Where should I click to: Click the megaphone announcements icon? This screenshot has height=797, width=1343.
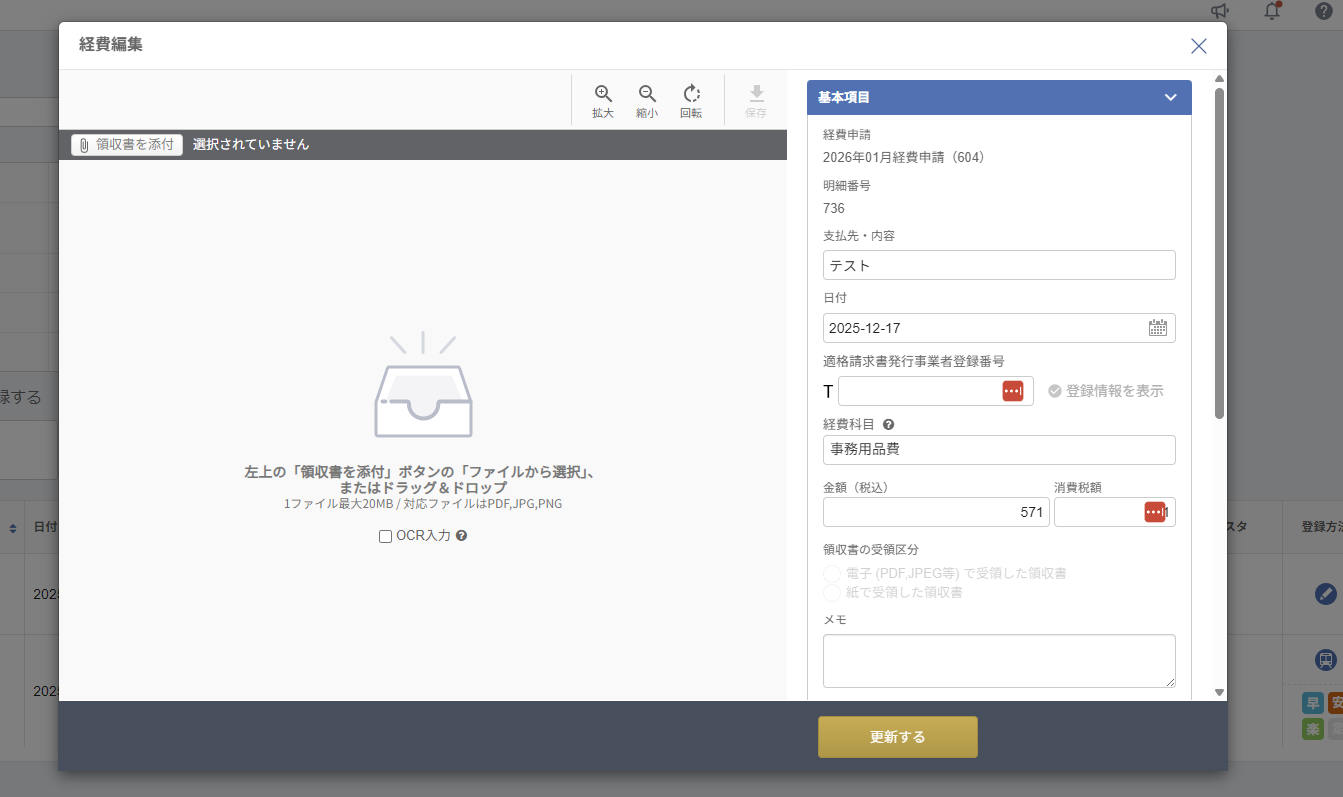coord(1219,11)
